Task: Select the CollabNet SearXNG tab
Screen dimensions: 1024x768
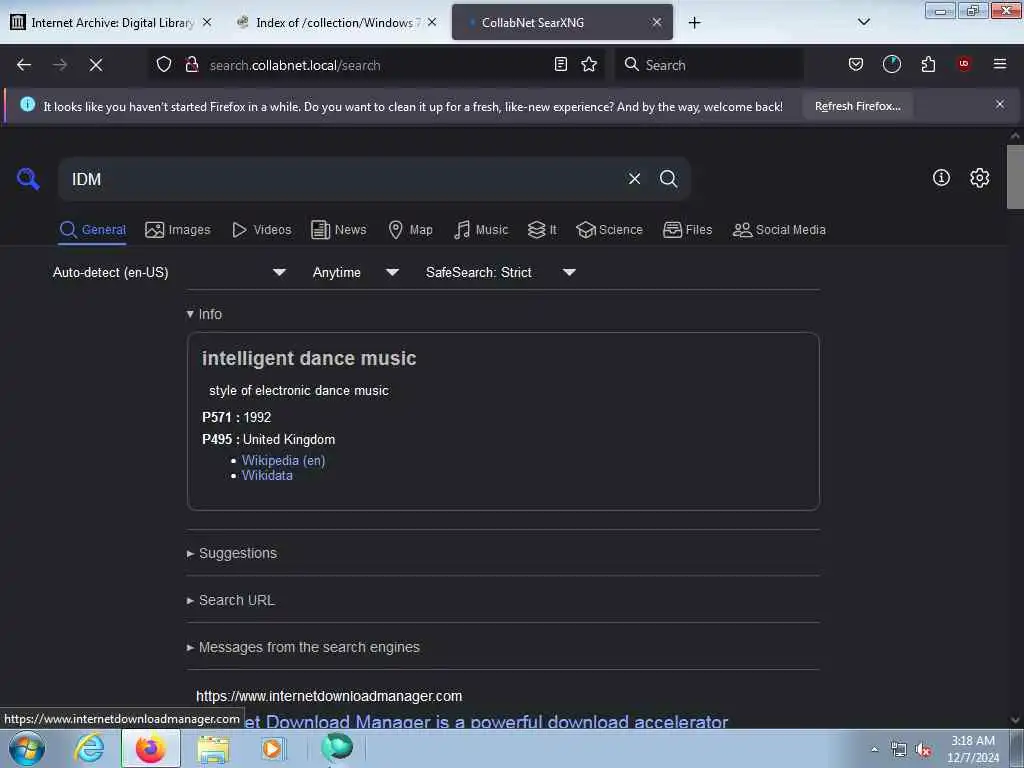Action: click(562, 22)
